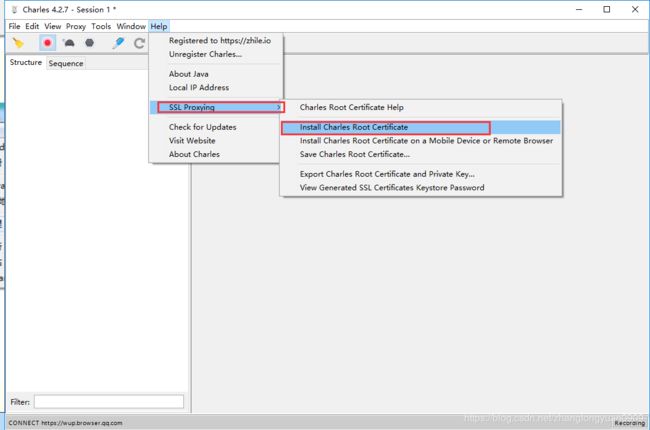Viewport: 650px width, 430px height.
Task: Click Install Charles Root Certificate
Action: (421, 127)
